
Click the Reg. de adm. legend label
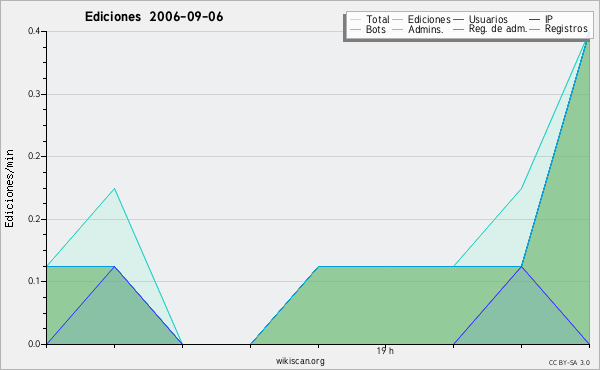498,29
